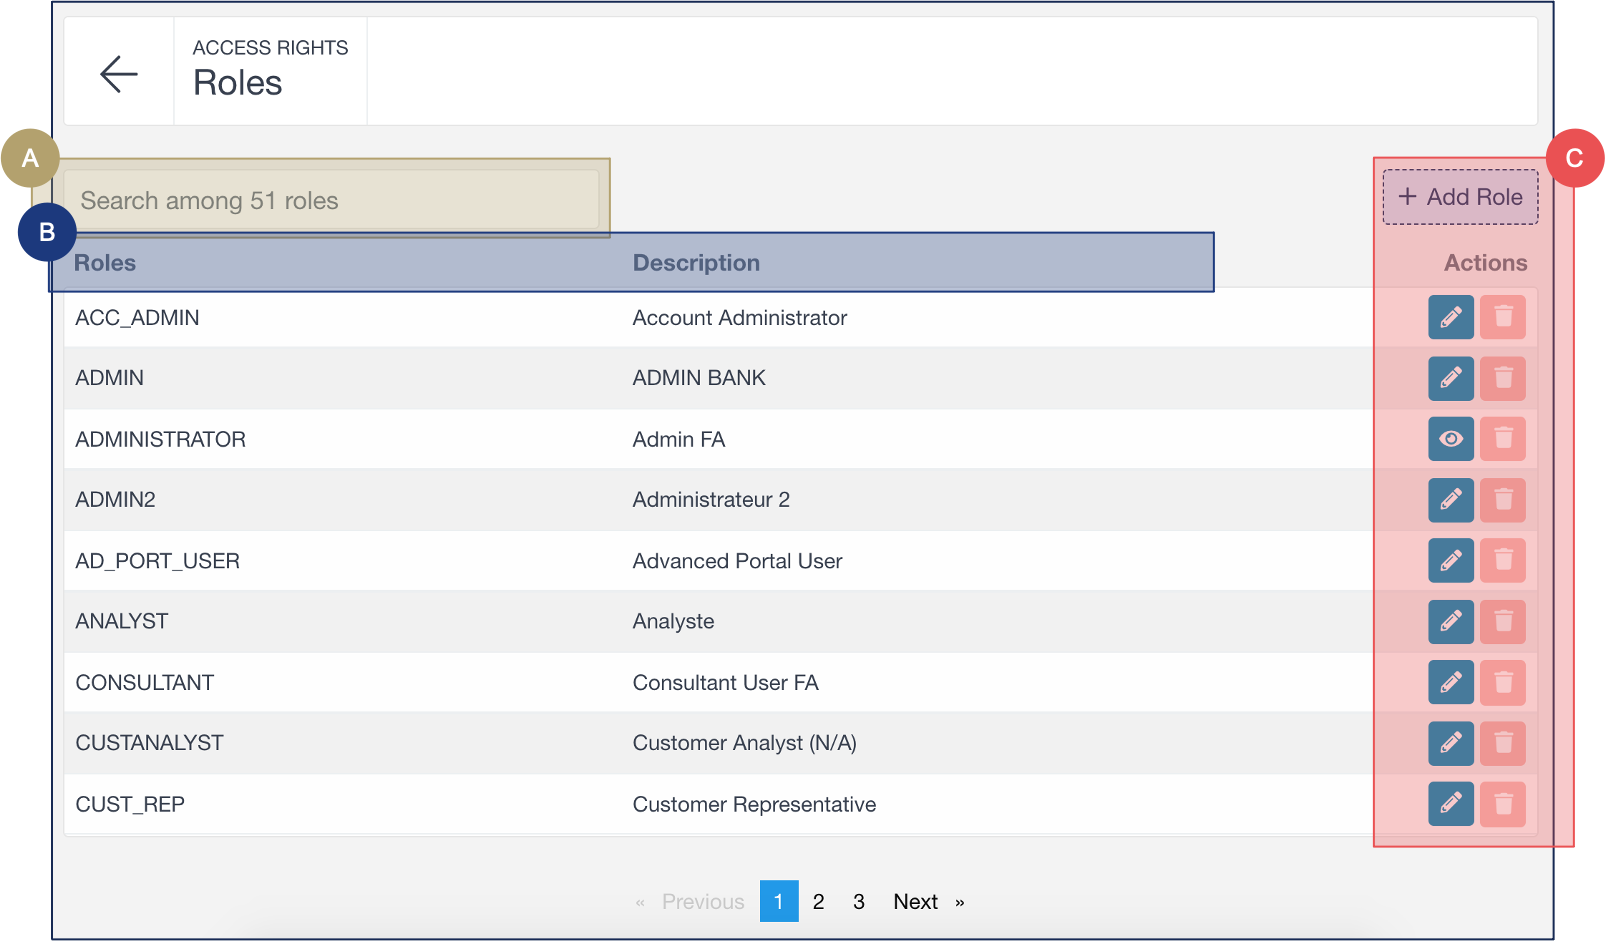Image resolution: width=1606 pixels, height=941 pixels.
Task: Click pencil icon for ADMIN role
Action: 1450,378
